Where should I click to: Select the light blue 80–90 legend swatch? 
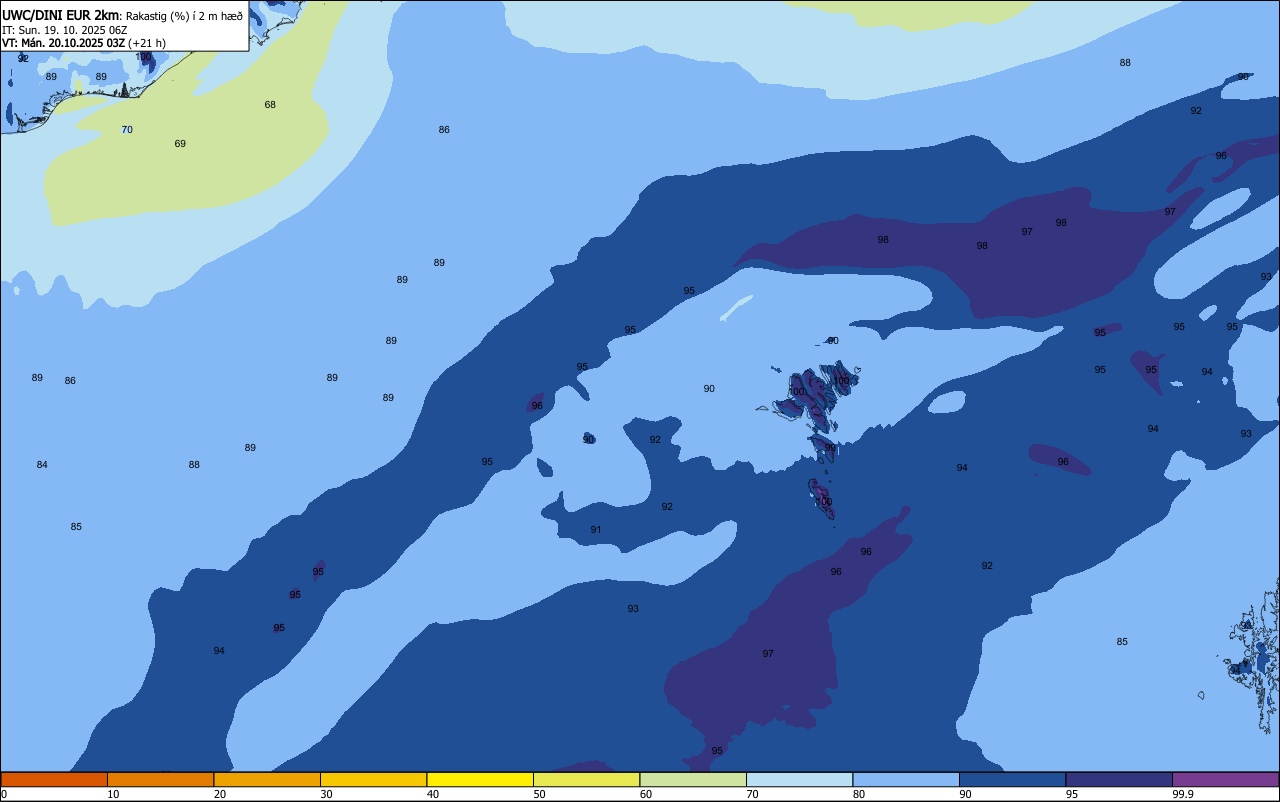[906, 779]
